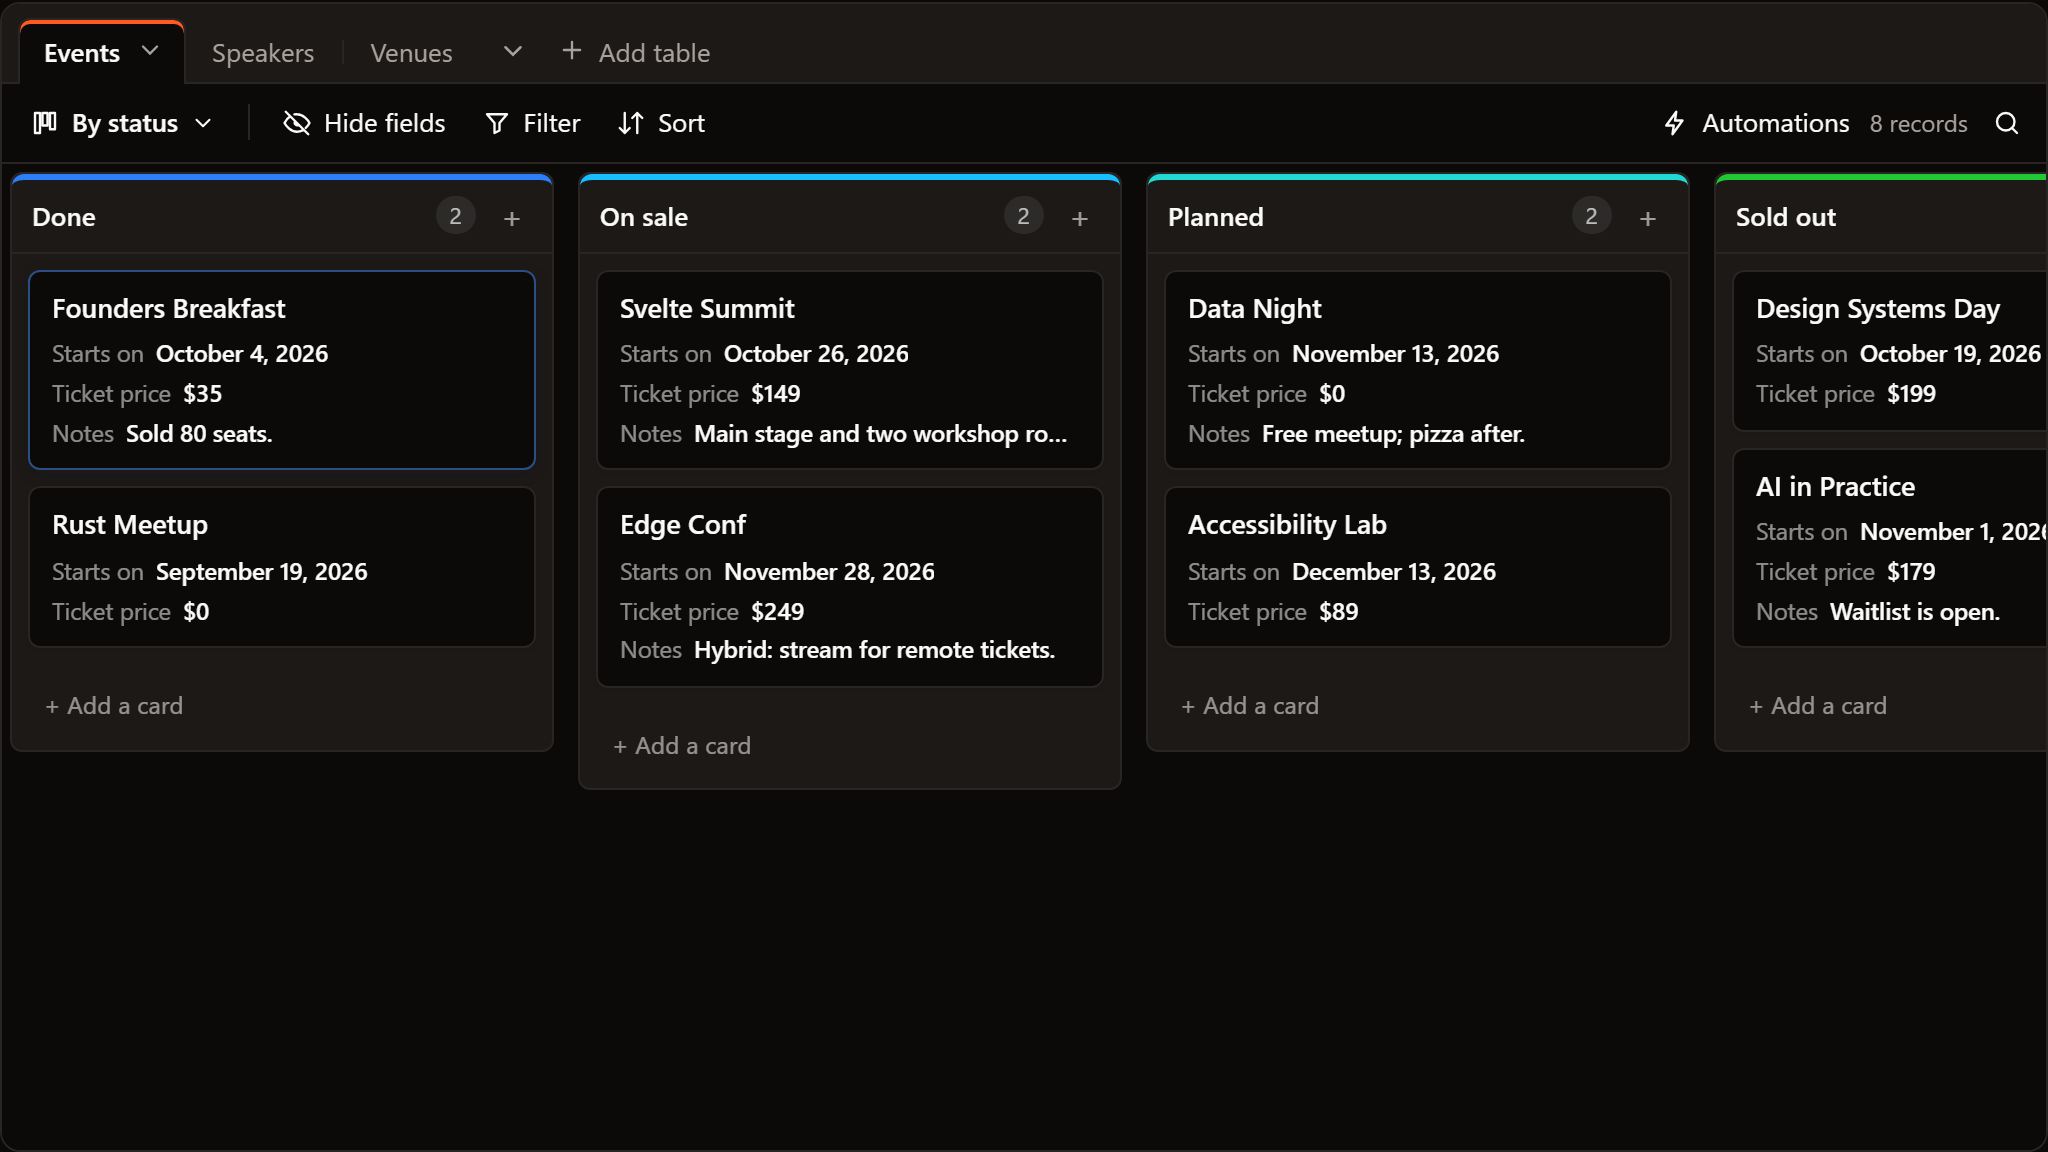Click the 8 records count label
This screenshot has height=1152, width=2048.
coord(1918,124)
